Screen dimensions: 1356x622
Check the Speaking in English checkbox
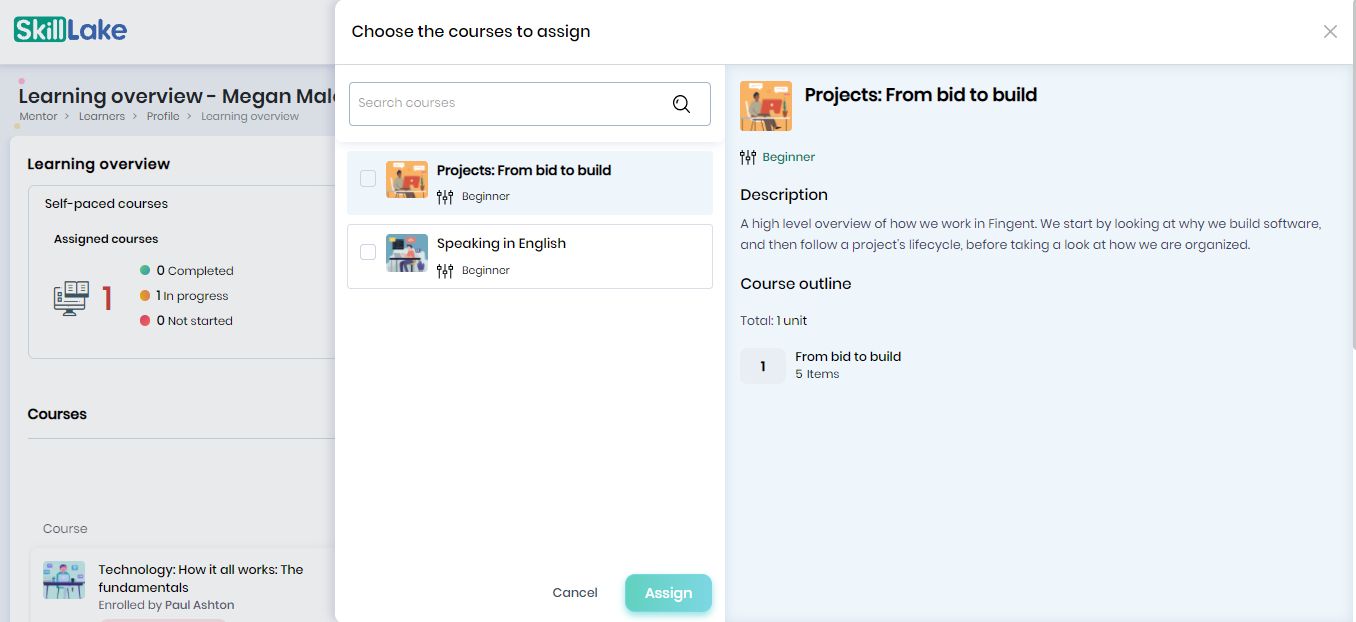tap(368, 252)
